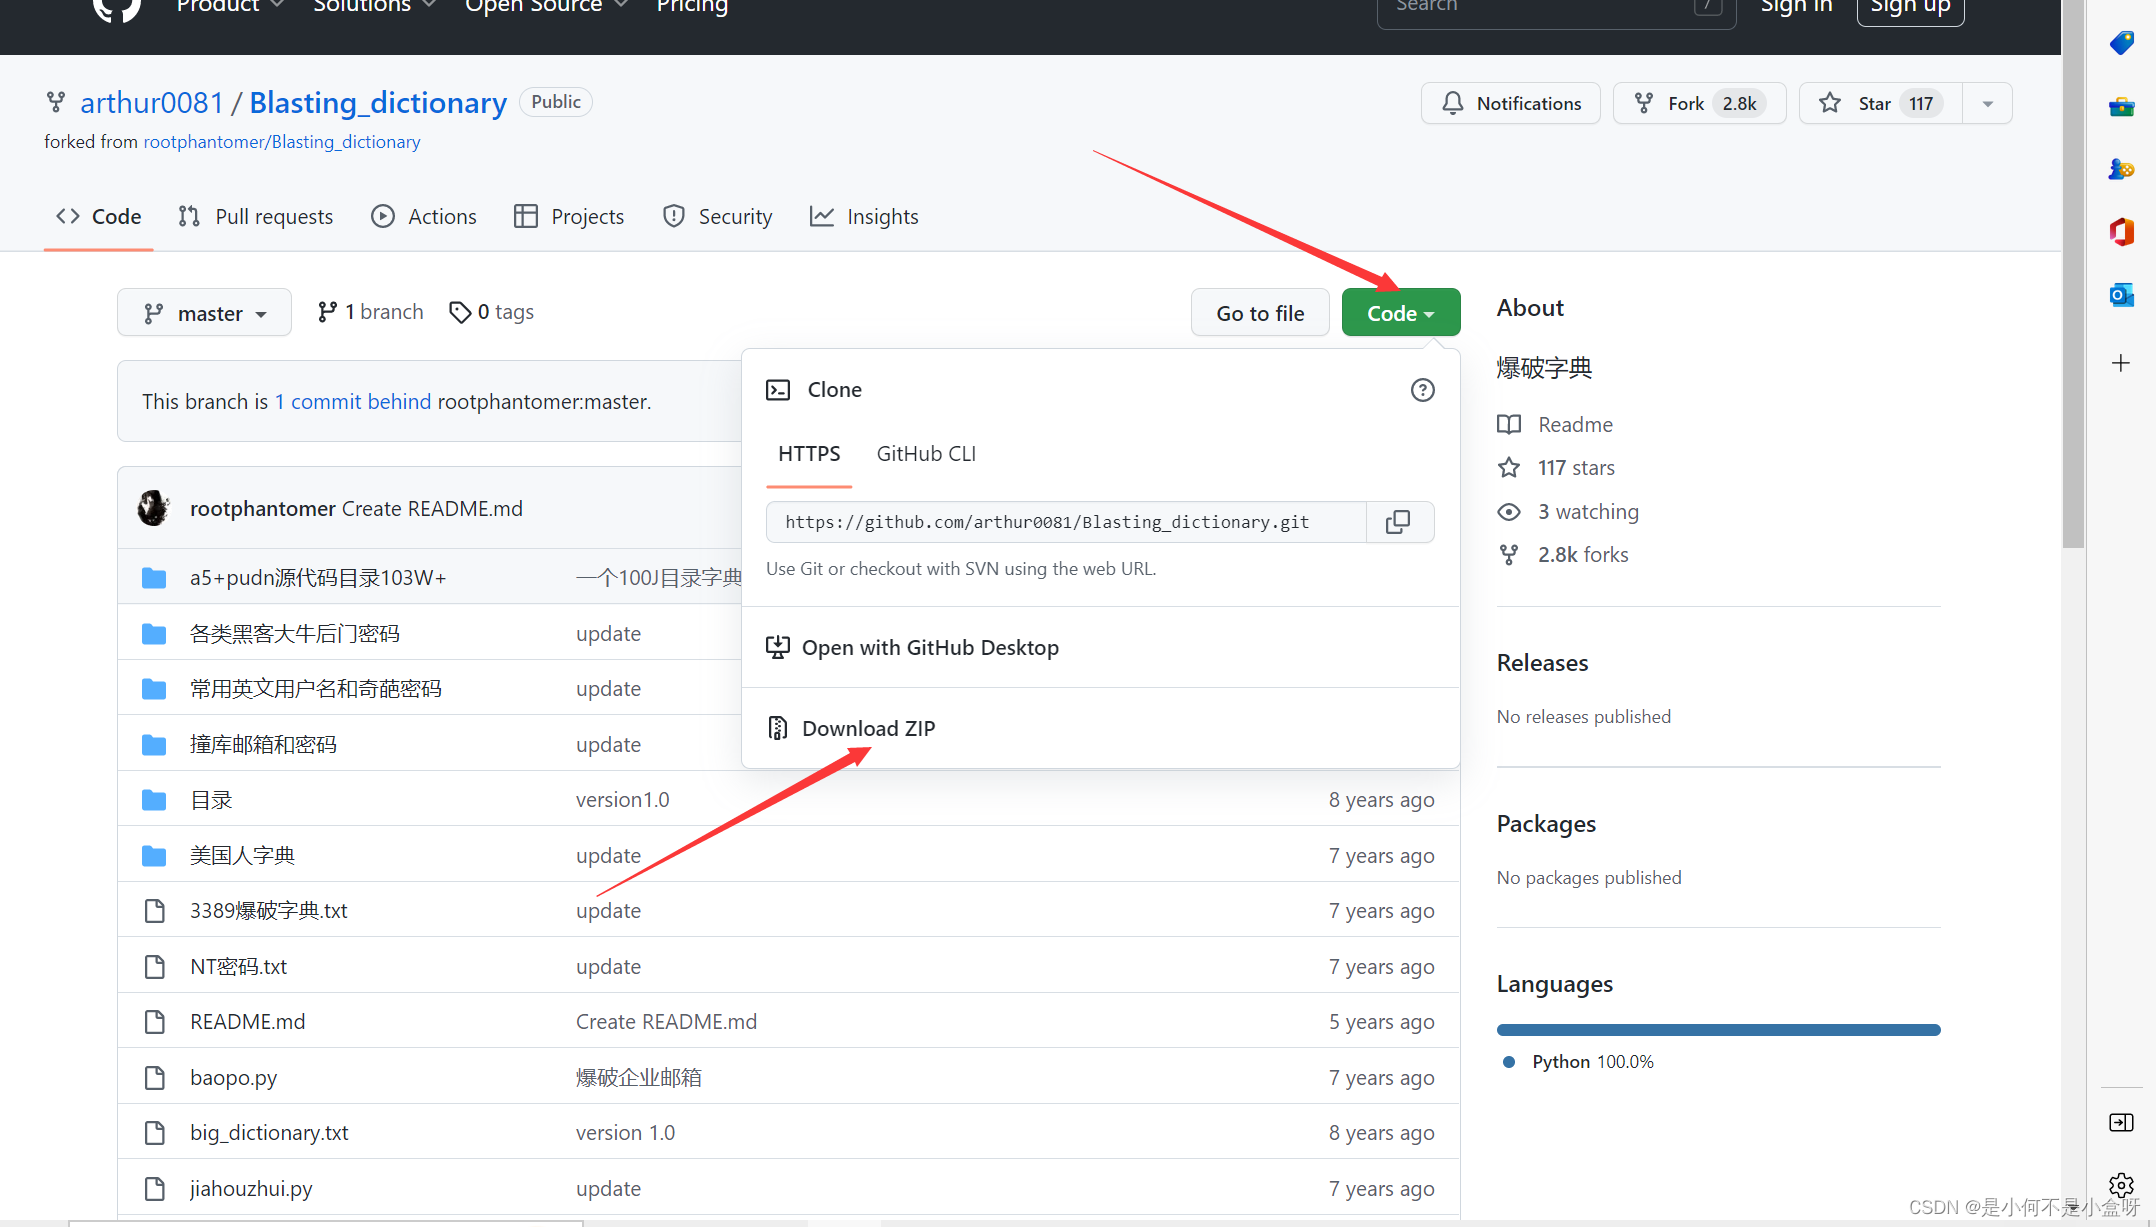This screenshot has width=2156, height=1227.
Task: Open the big_dictionary.txt file
Action: [x=269, y=1132]
